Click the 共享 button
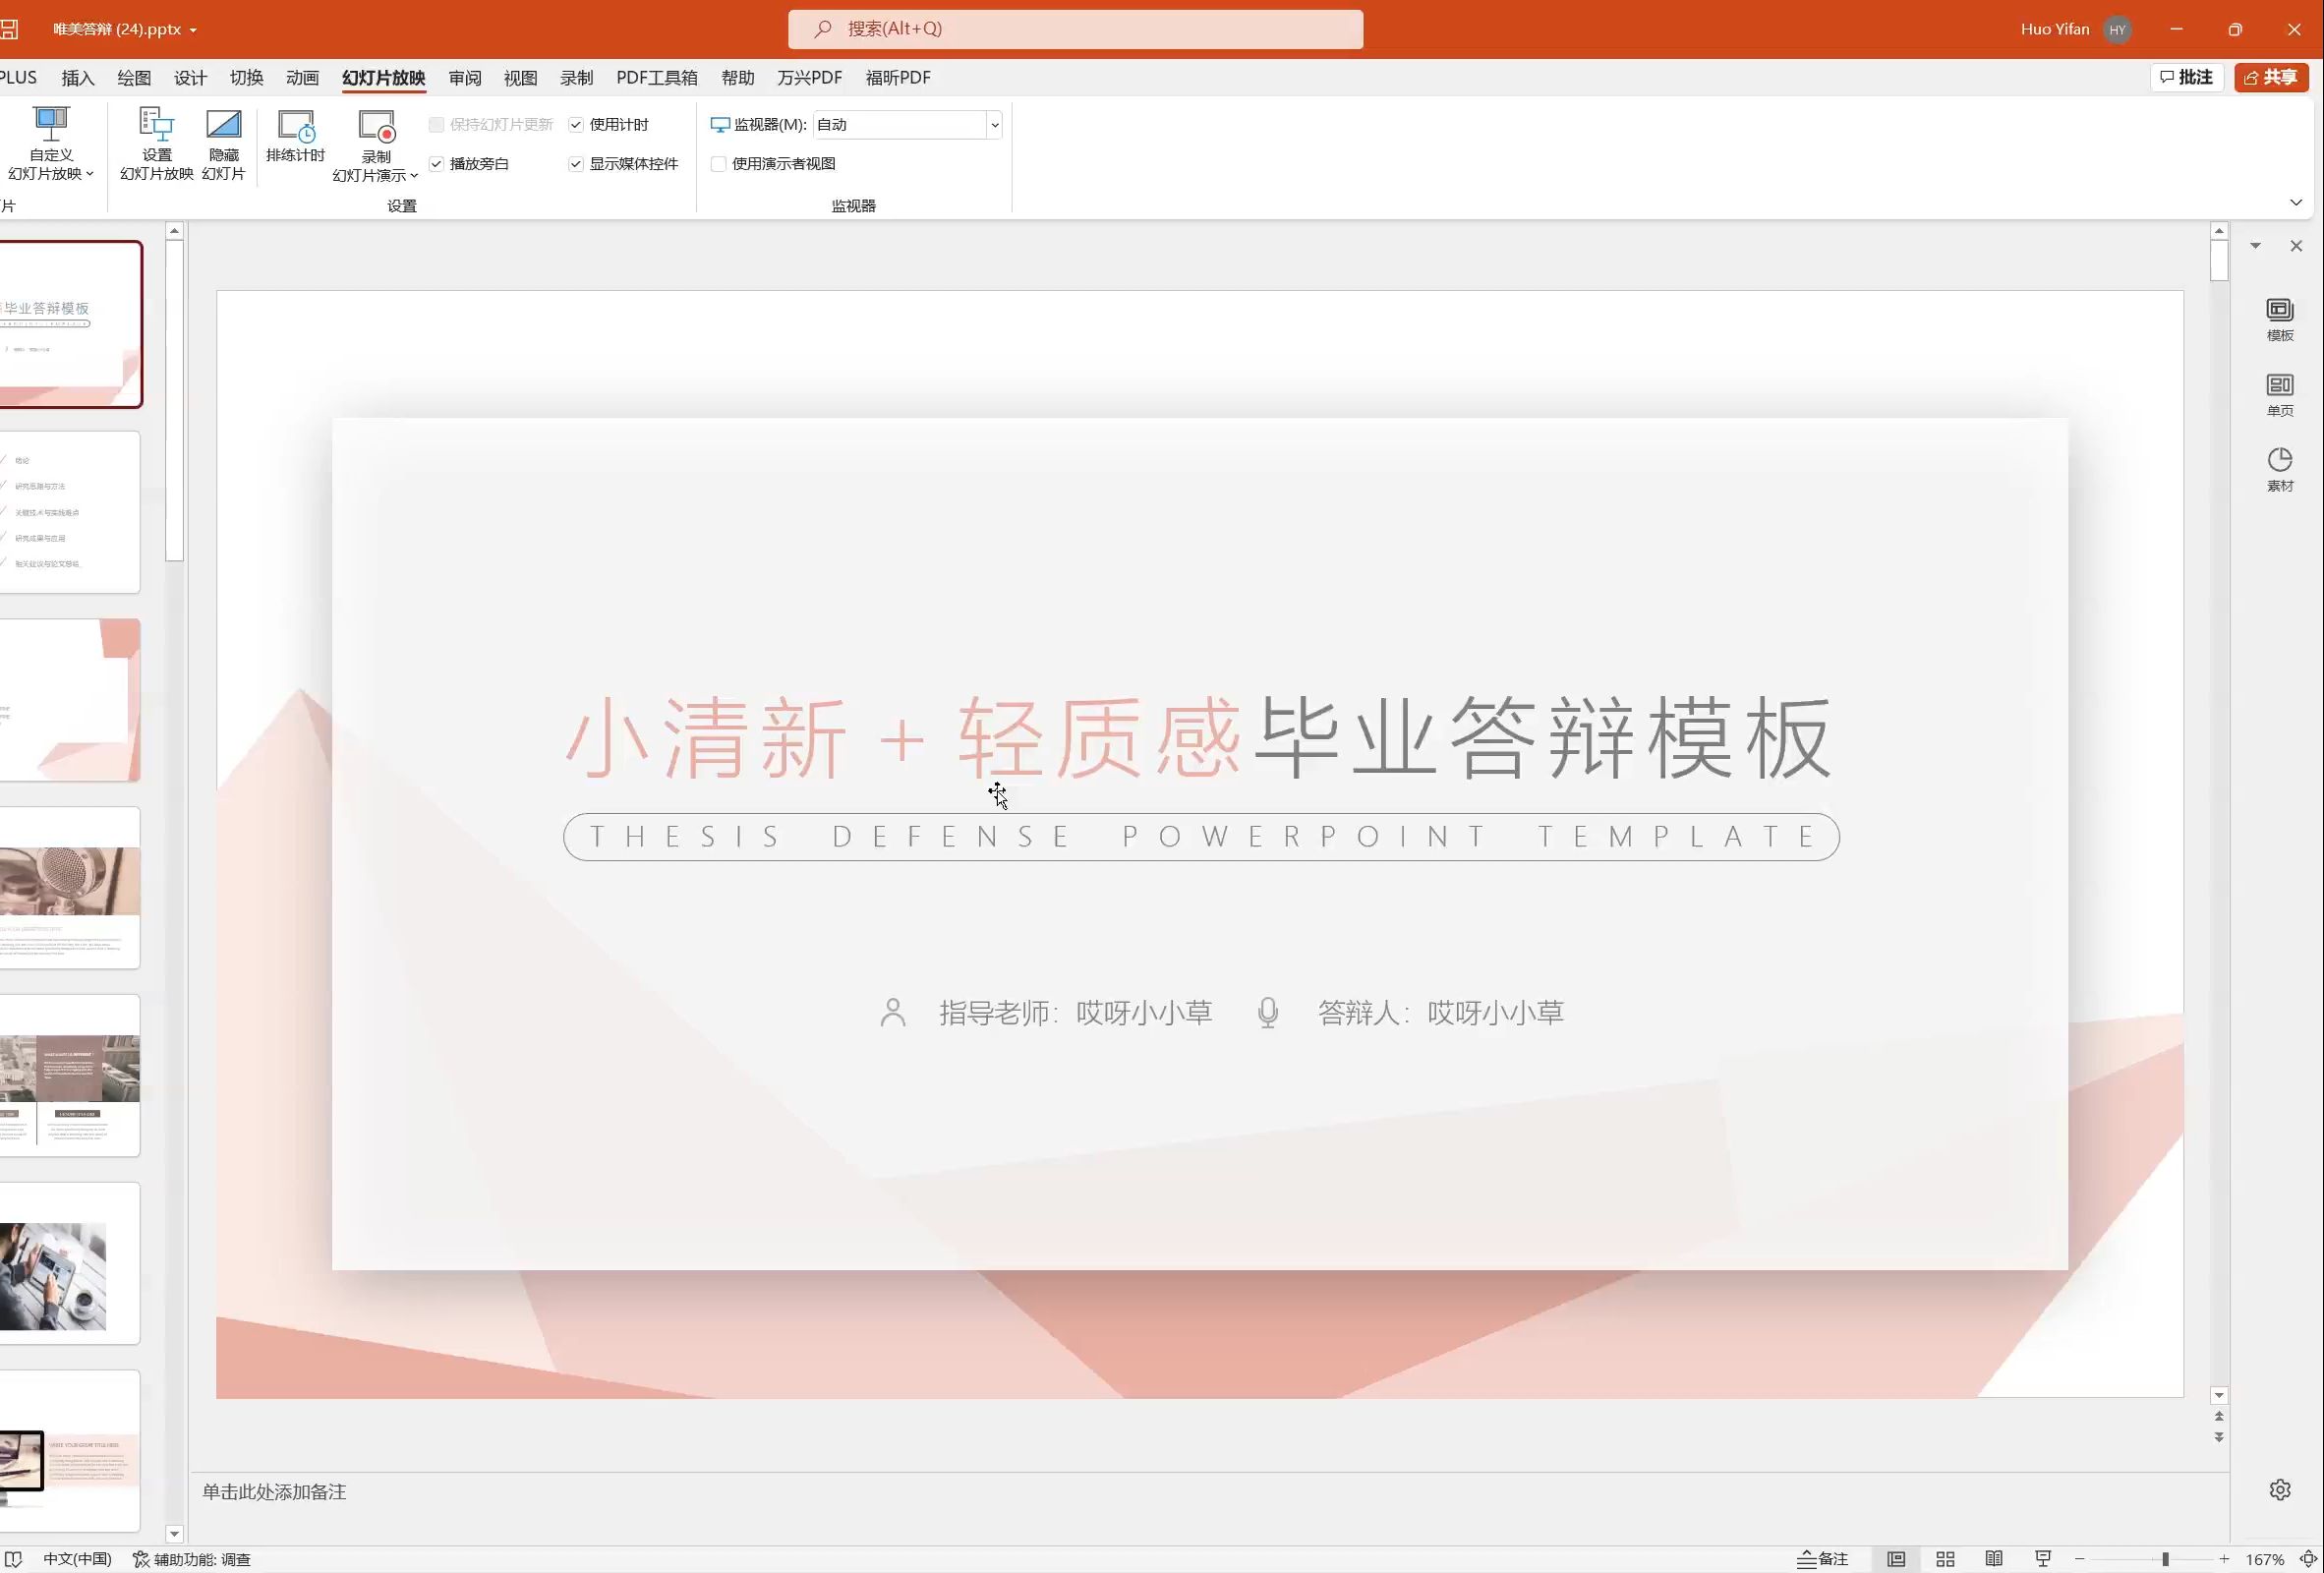 pos(2270,77)
